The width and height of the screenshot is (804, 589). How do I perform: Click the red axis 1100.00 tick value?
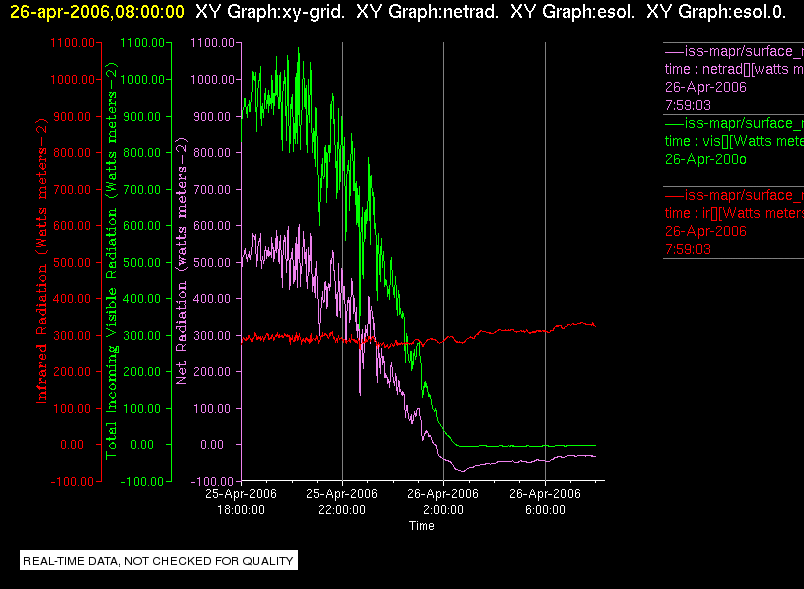point(72,43)
